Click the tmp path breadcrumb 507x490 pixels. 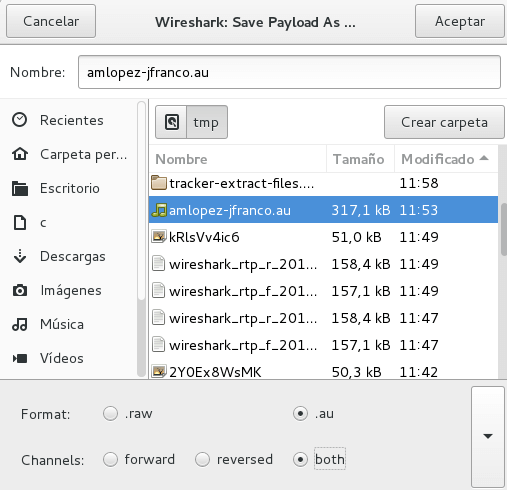click(207, 122)
